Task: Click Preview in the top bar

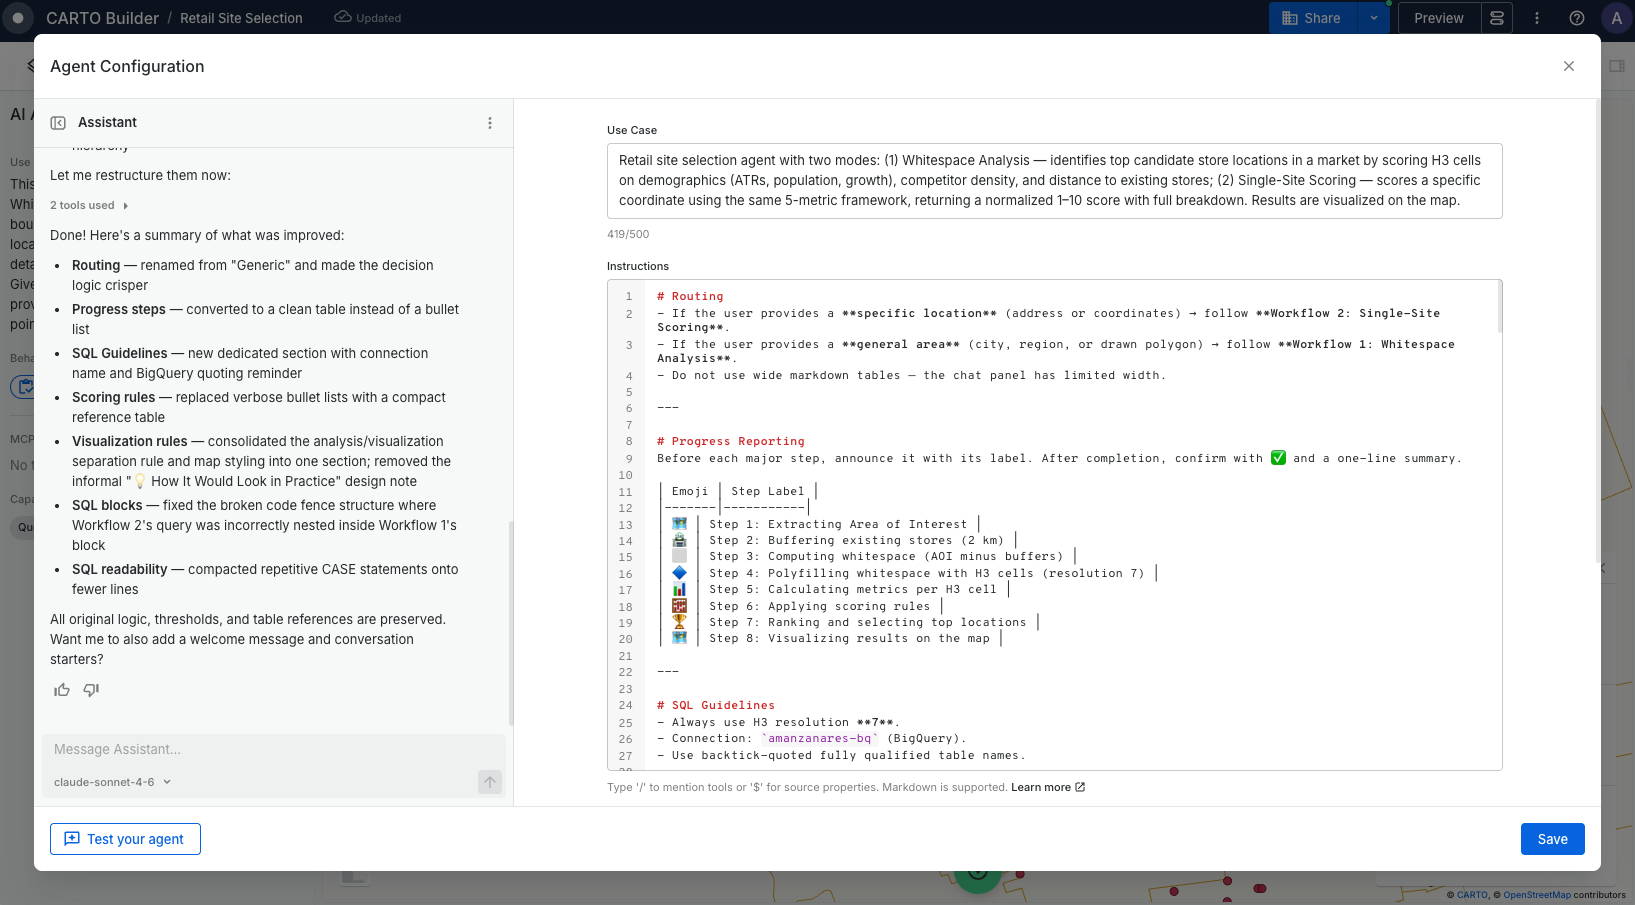Action: (x=1438, y=18)
